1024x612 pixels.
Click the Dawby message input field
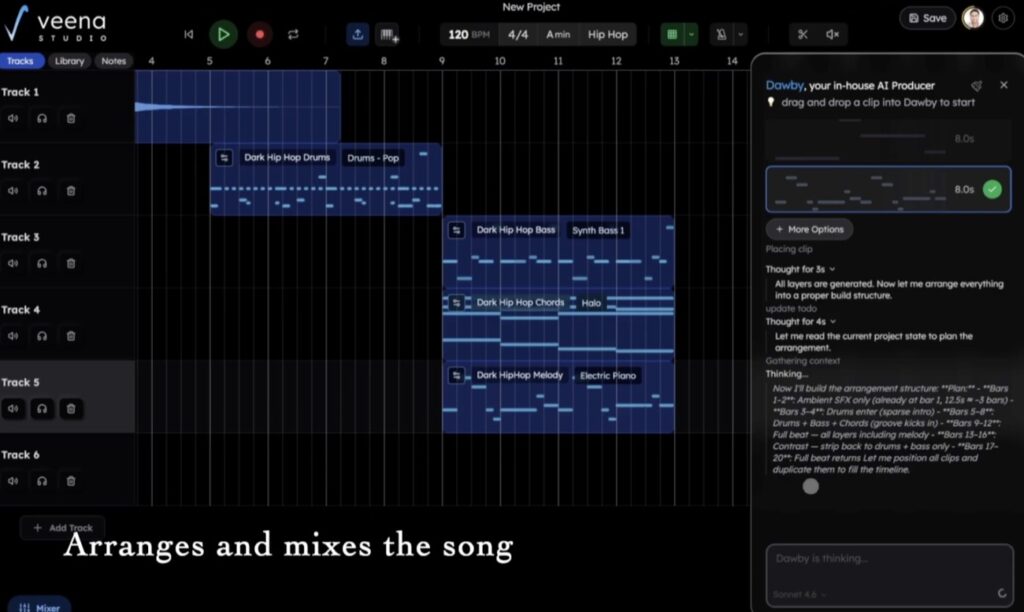pyautogui.click(x=889, y=575)
